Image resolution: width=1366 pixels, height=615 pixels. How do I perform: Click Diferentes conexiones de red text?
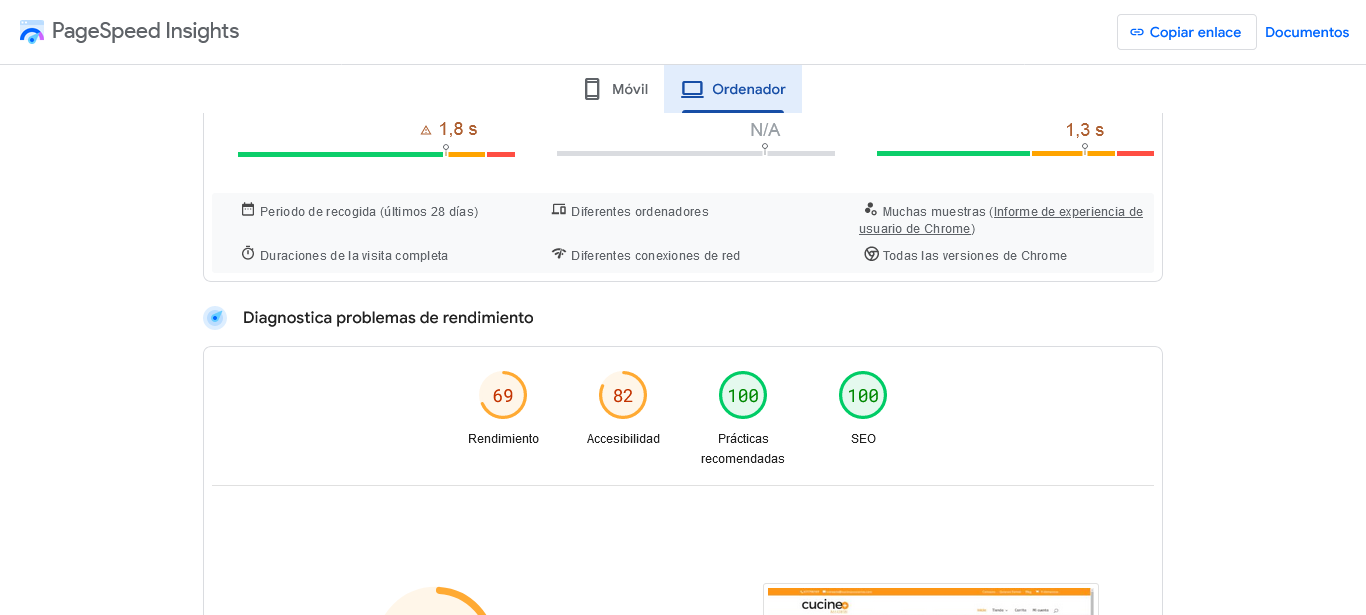click(656, 256)
